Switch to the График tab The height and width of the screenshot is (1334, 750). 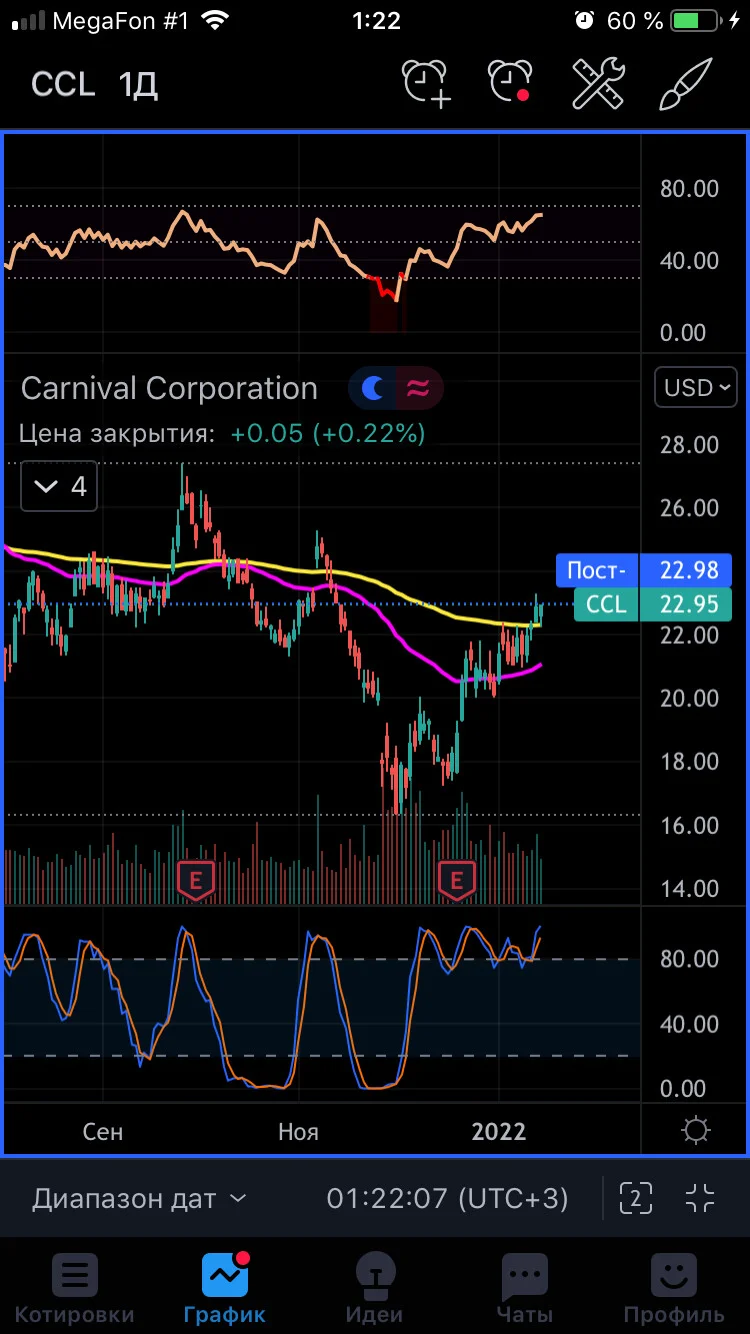(225, 1289)
